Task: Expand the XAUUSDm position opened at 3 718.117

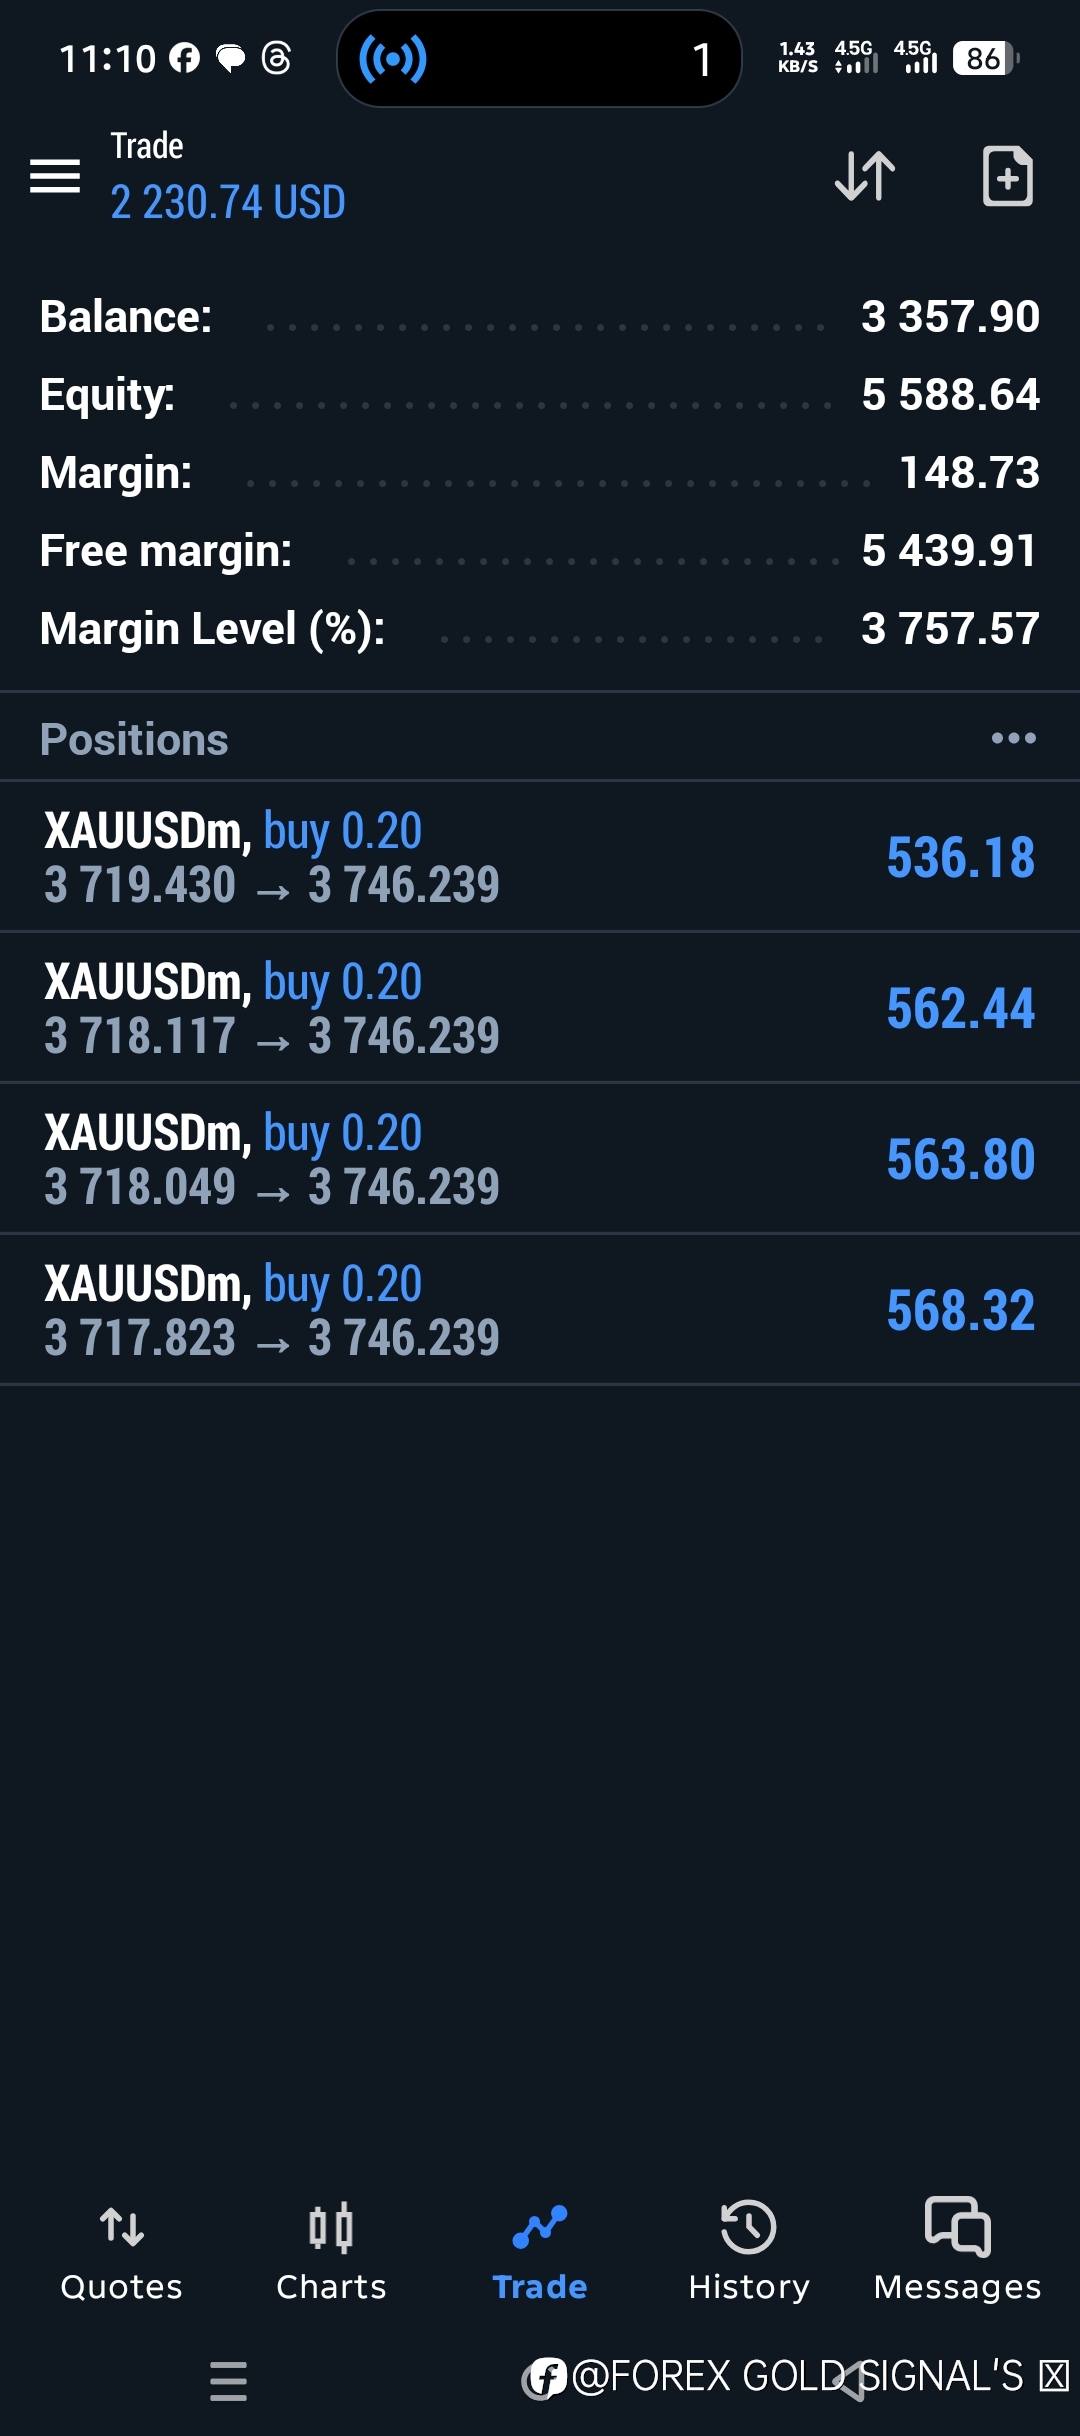Action: (540, 1008)
